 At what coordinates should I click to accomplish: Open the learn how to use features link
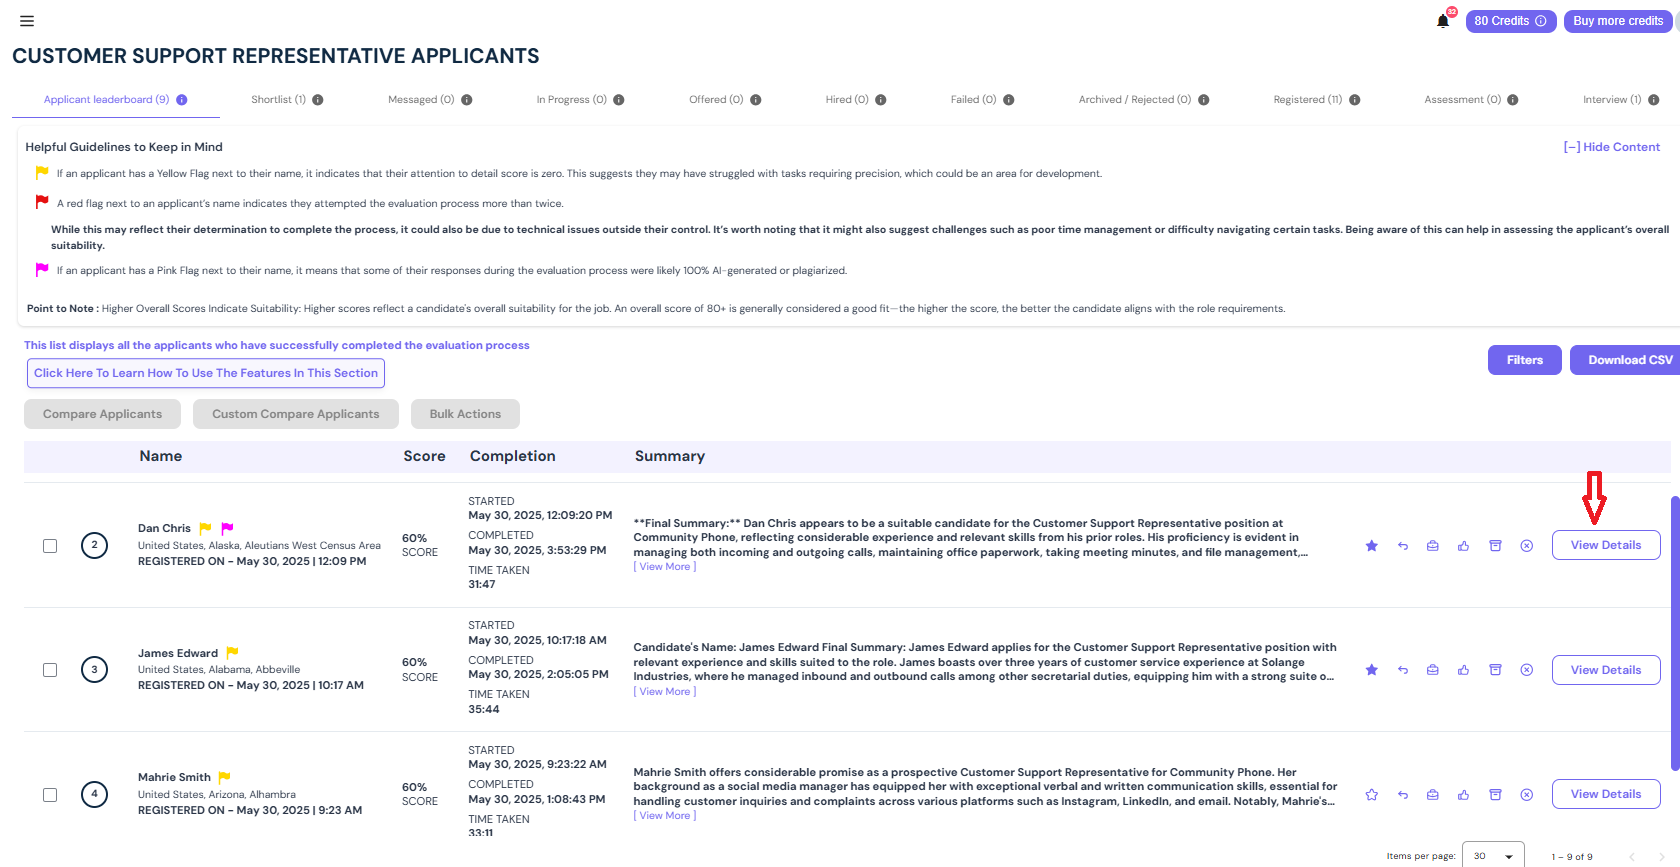[x=206, y=373]
